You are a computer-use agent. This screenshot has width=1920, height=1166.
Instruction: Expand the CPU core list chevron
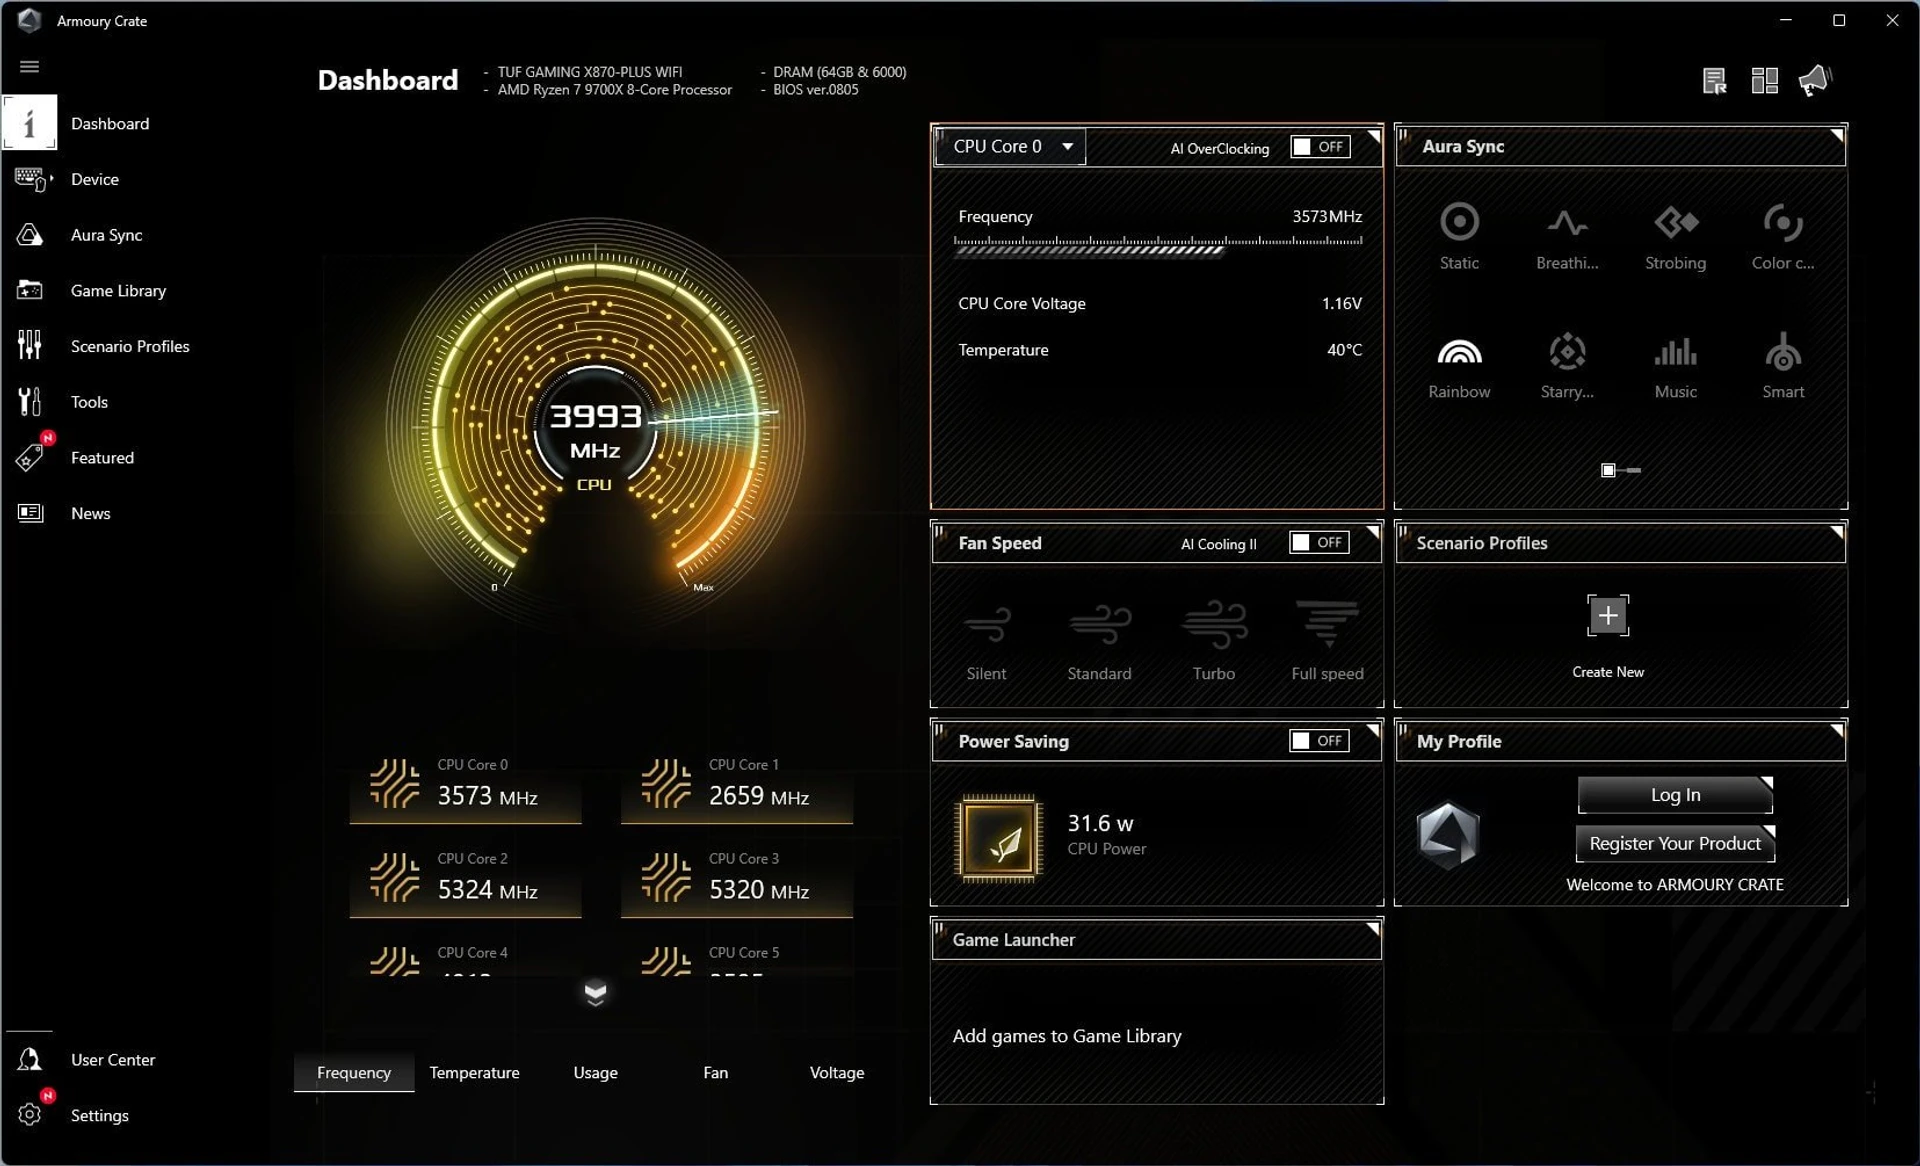click(595, 993)
